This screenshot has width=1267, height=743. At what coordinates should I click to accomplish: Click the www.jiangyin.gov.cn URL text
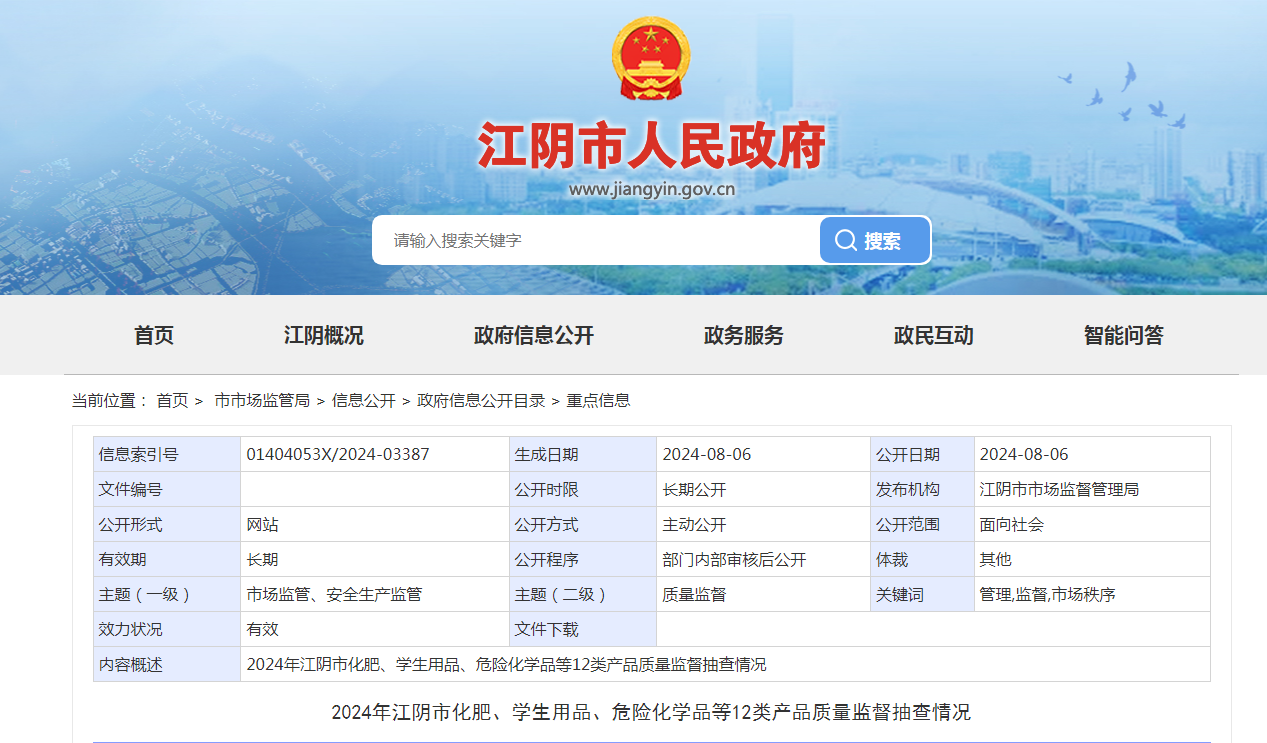pos(651,189)
